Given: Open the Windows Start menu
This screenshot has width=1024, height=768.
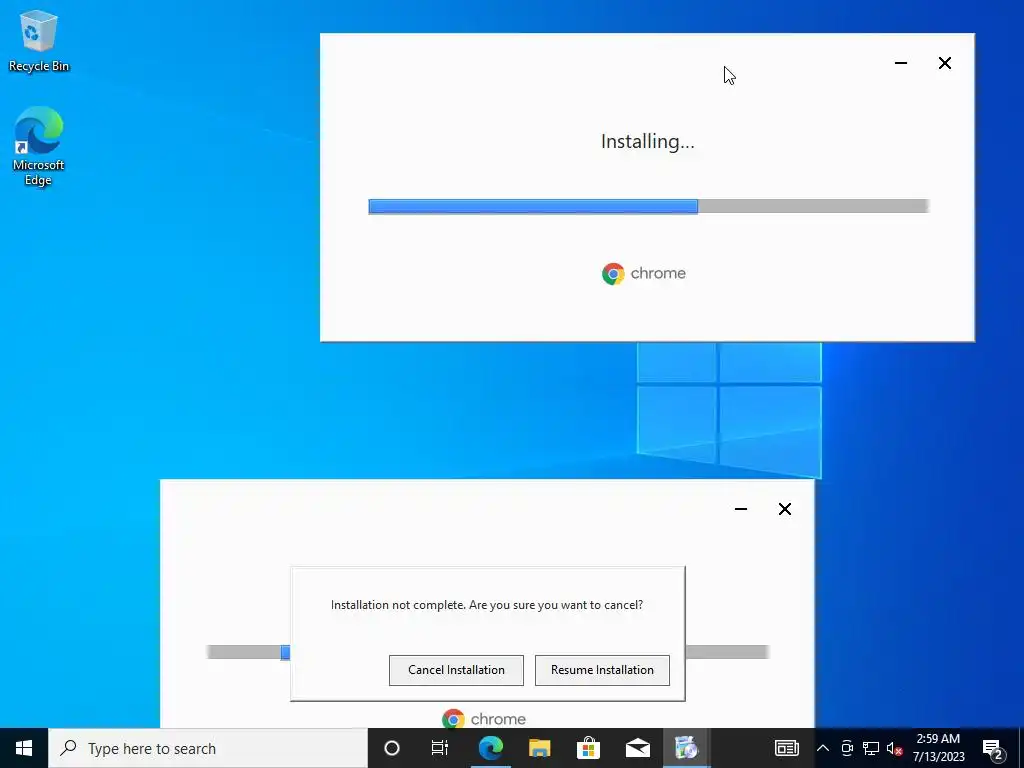Looking at the screenshot, I should [x=24, y=748].
